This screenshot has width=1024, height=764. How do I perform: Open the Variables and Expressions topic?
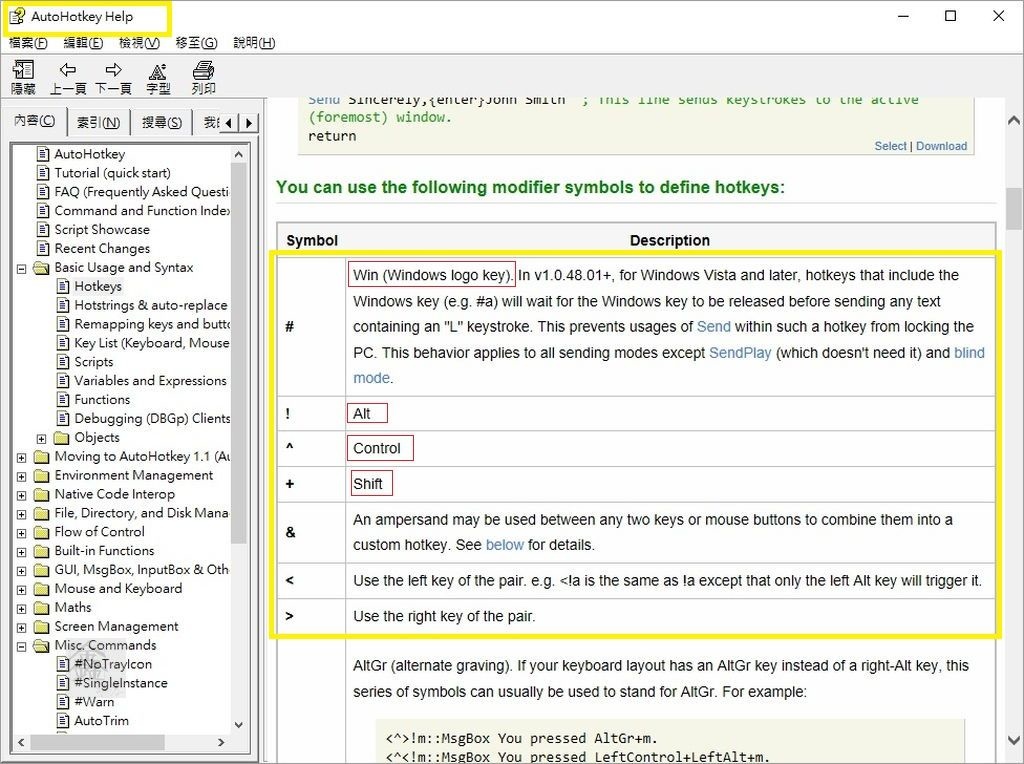pos(150,381)
